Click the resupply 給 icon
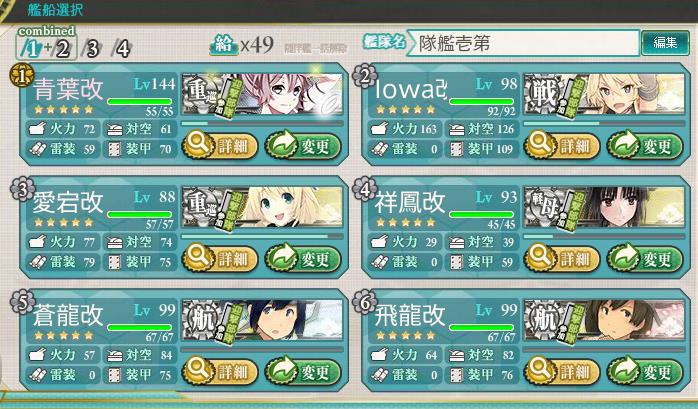 click(x=223, y=45)
